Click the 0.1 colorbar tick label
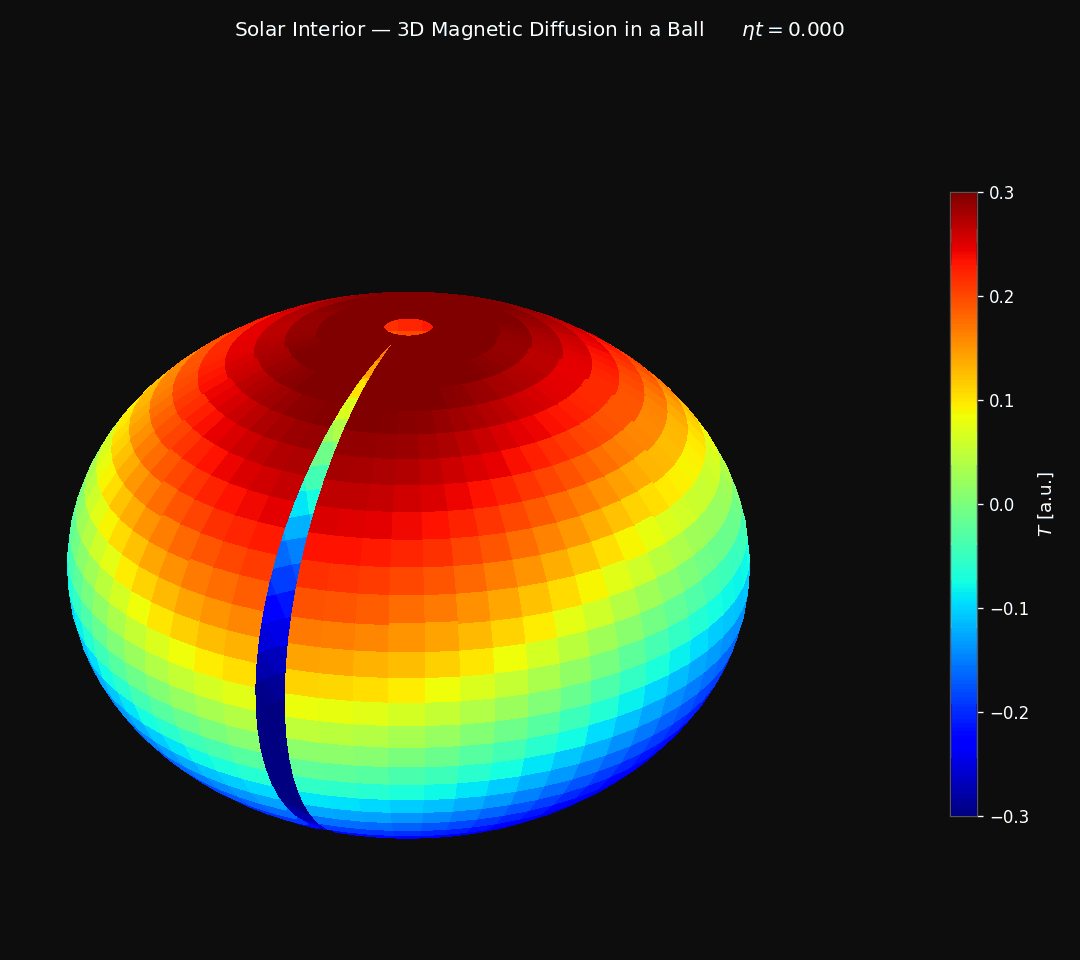The height and width of the screenshot is (960, 1080). click(x=996, y=399)
